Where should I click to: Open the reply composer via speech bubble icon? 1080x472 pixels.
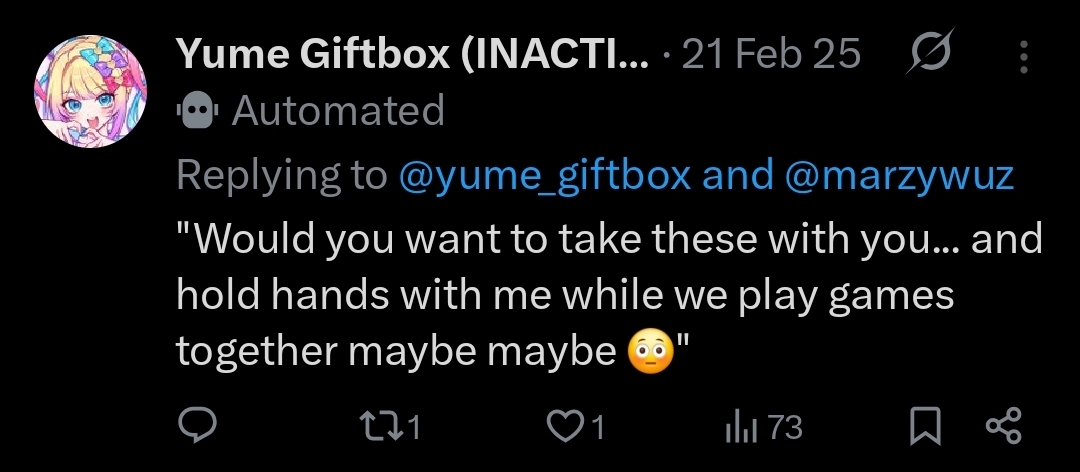click(197, 428)
